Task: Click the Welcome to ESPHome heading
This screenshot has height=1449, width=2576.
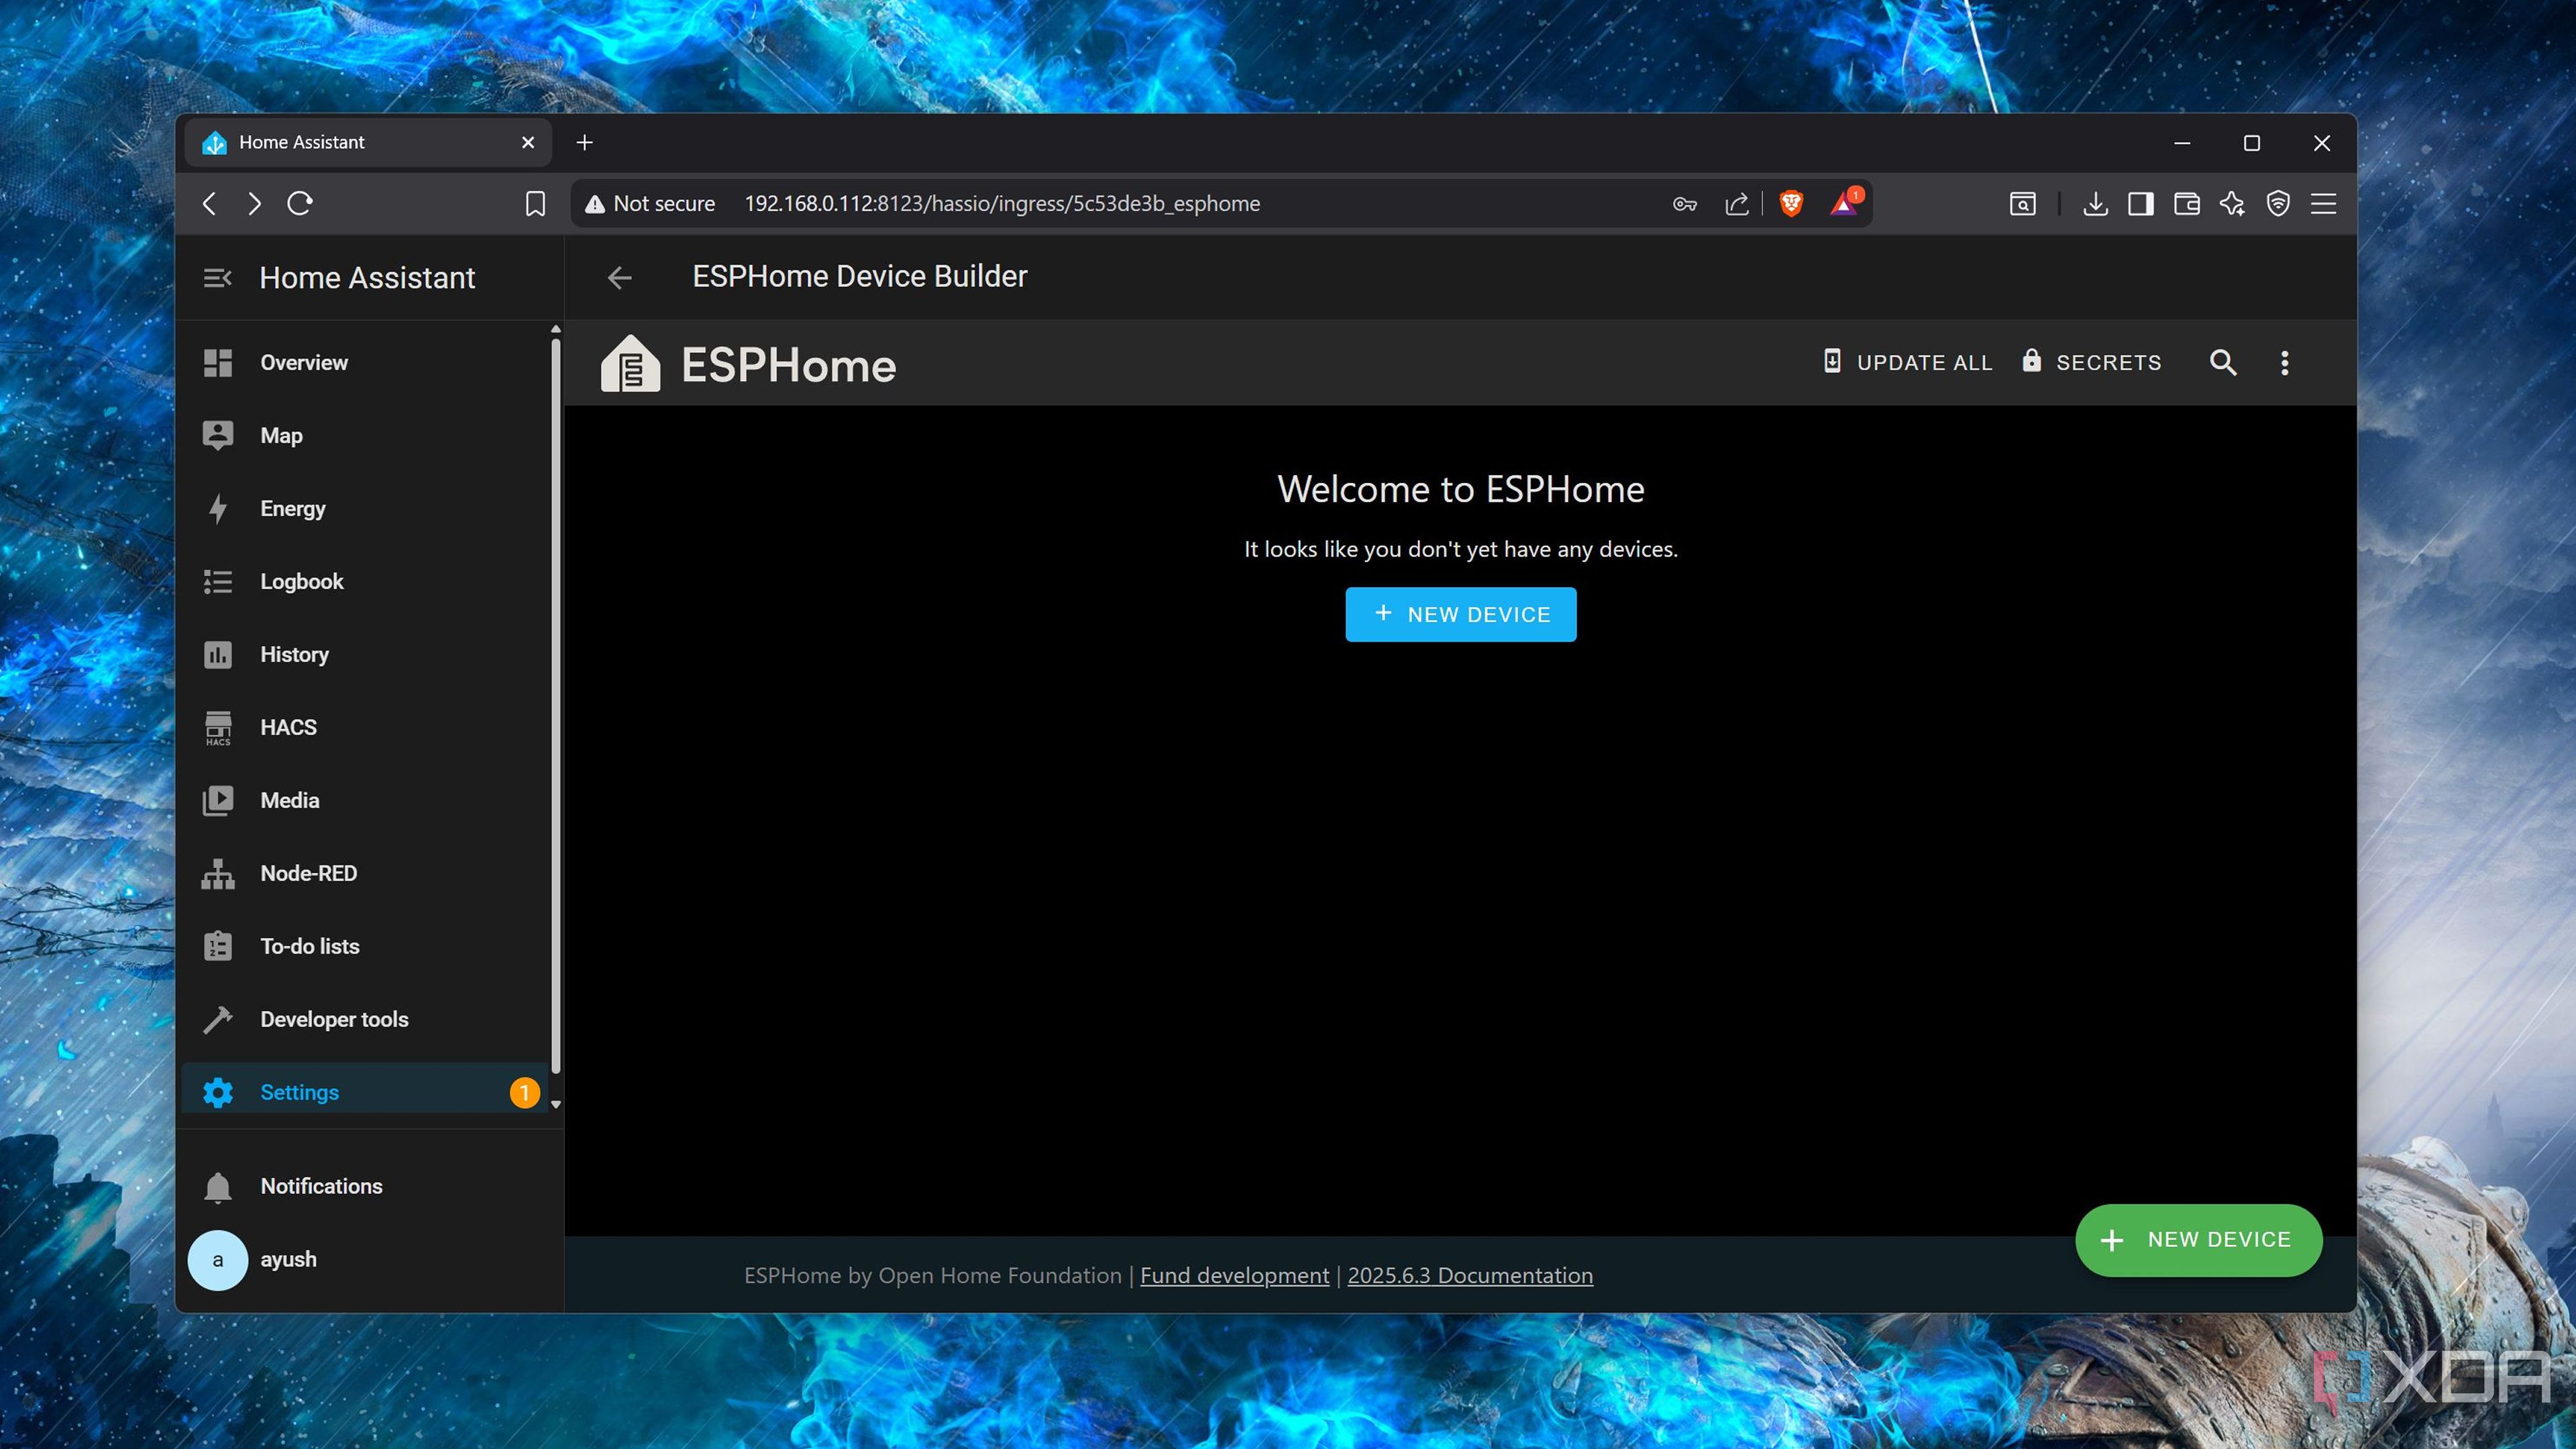Action: click(x=1460, y=490)
